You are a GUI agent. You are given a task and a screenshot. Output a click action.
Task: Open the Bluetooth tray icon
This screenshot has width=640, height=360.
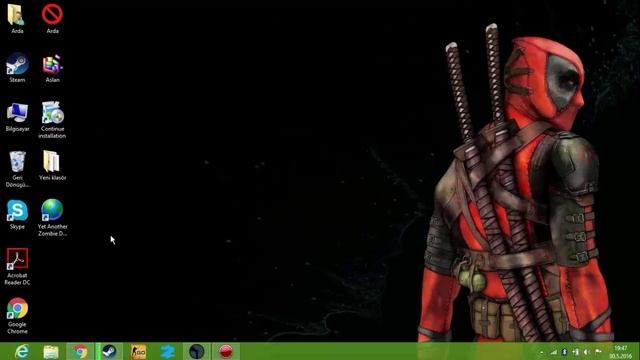pyautogui.click(x=564, y=352)
